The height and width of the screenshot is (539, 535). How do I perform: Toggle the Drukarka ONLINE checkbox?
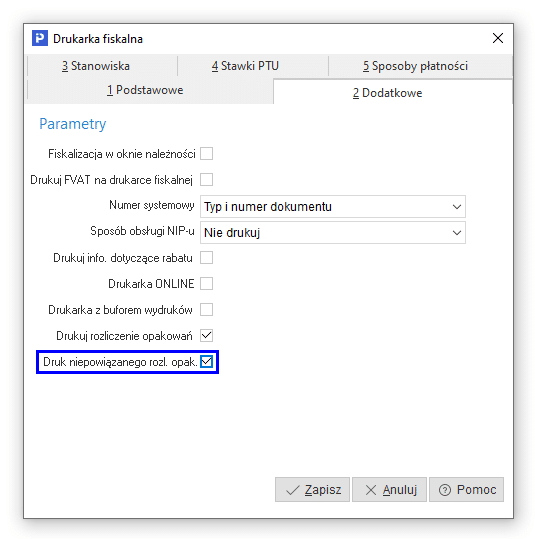coord(206,284)
